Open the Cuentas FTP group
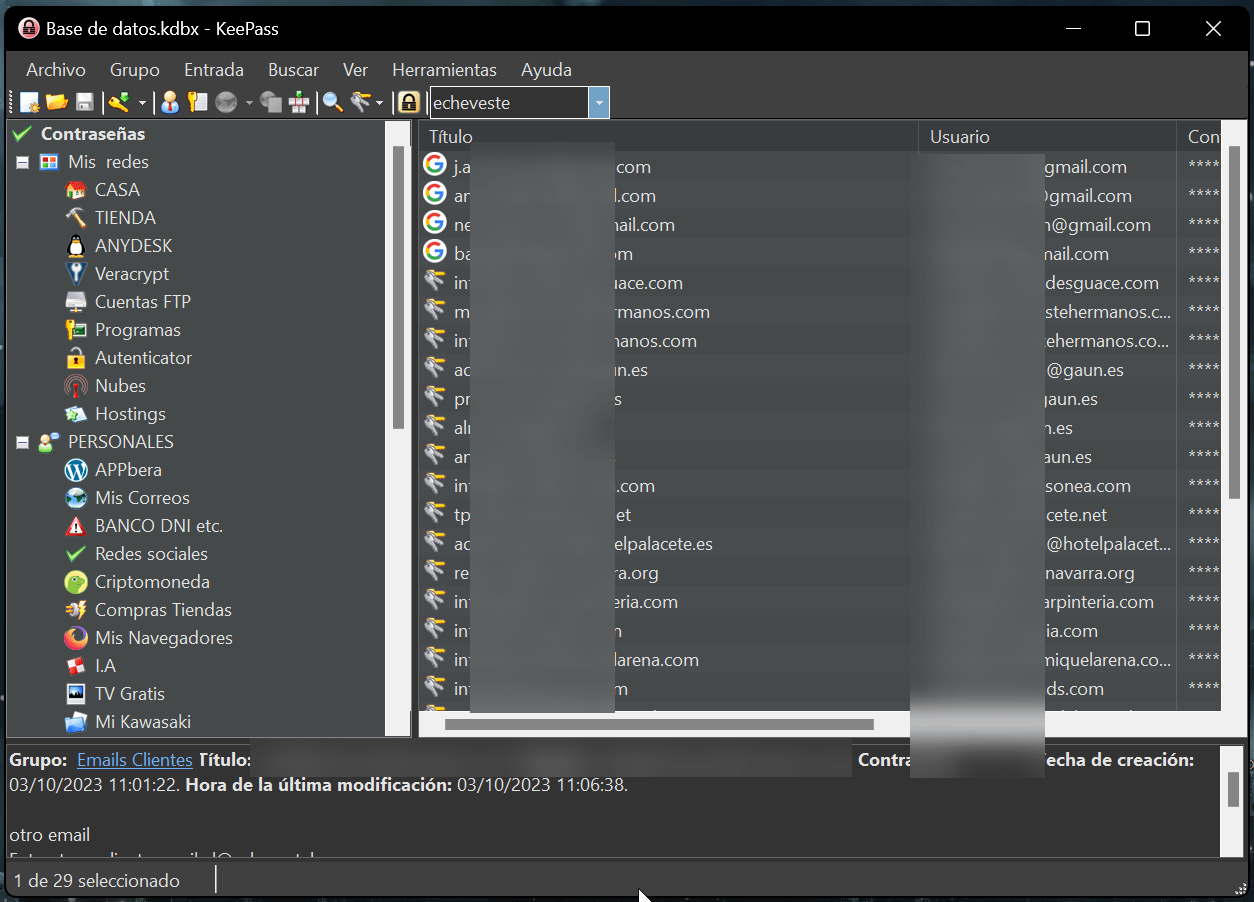1254x902 pixels. coord(143,302)
